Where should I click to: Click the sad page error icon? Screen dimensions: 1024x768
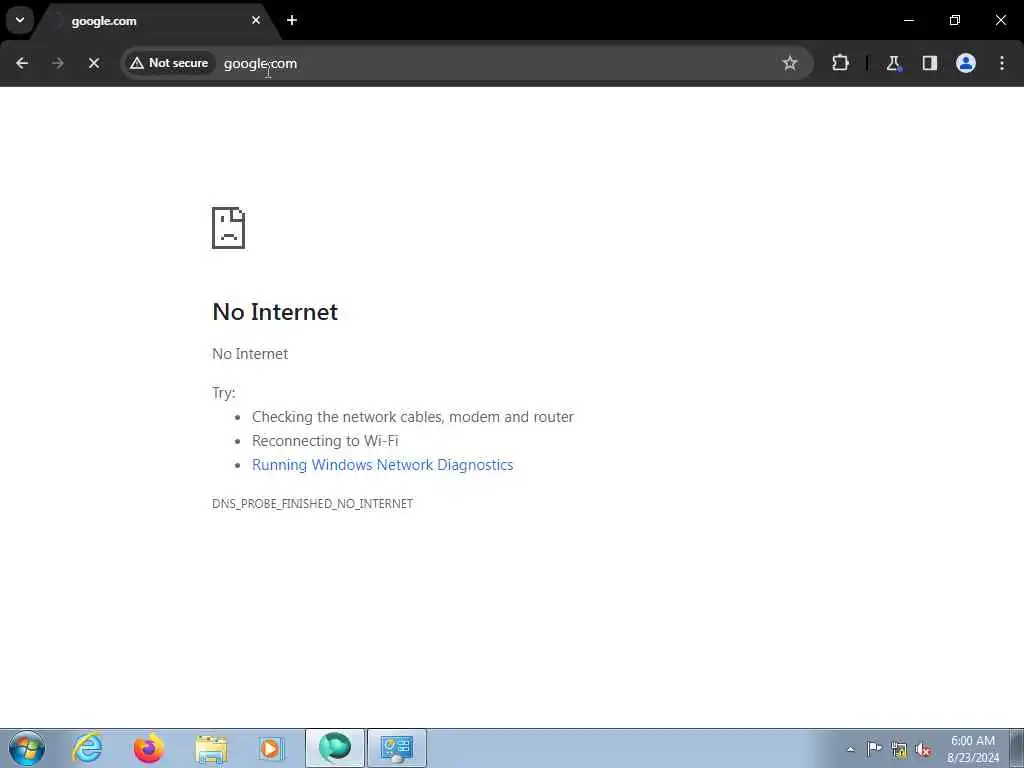[229, 228]
